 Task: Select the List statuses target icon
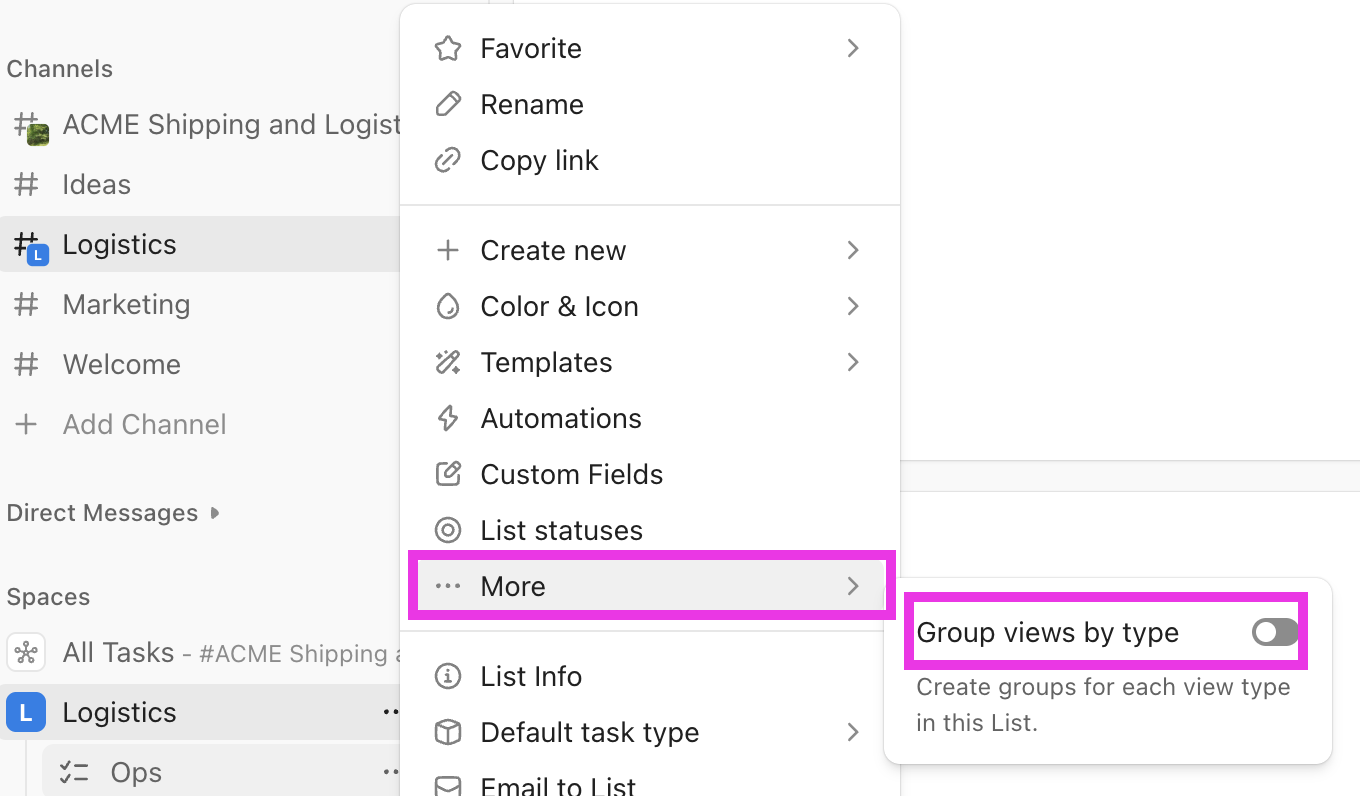(448, 530)
